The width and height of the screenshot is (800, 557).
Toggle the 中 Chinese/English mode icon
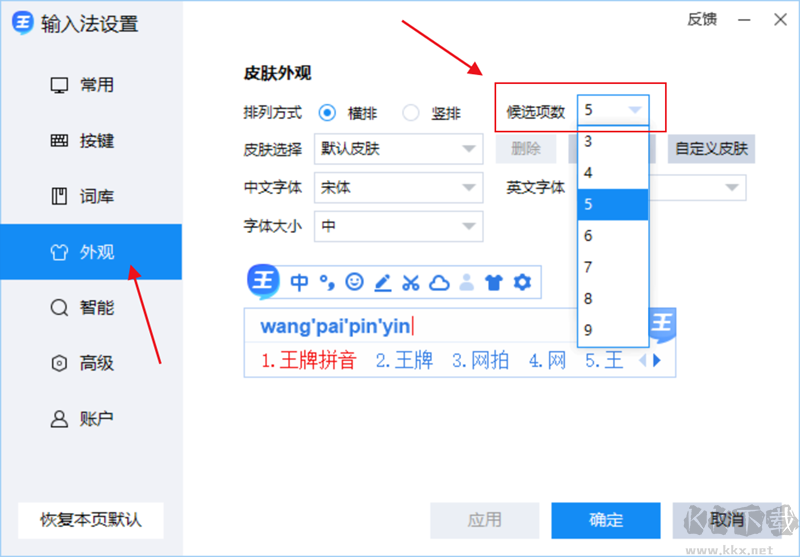(x=299, y=282)
